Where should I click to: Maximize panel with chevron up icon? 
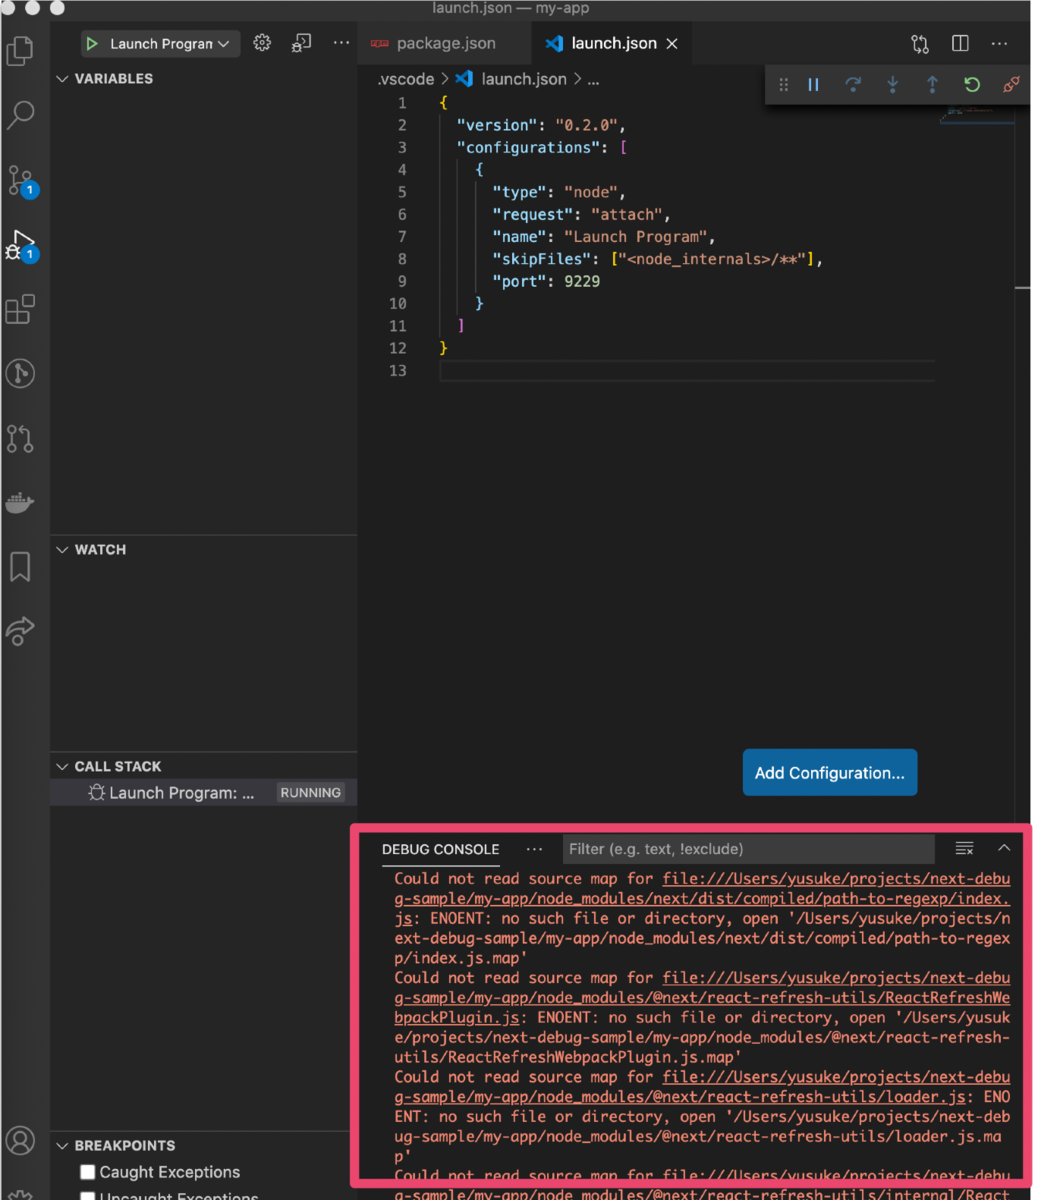[1004, 848]
